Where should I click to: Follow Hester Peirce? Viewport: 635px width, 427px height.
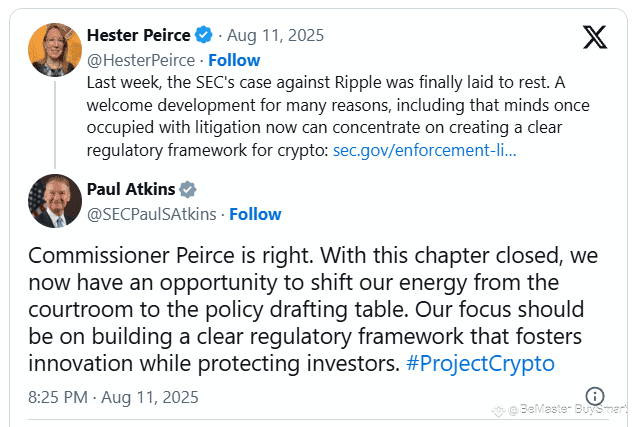[x=234, y=60]
